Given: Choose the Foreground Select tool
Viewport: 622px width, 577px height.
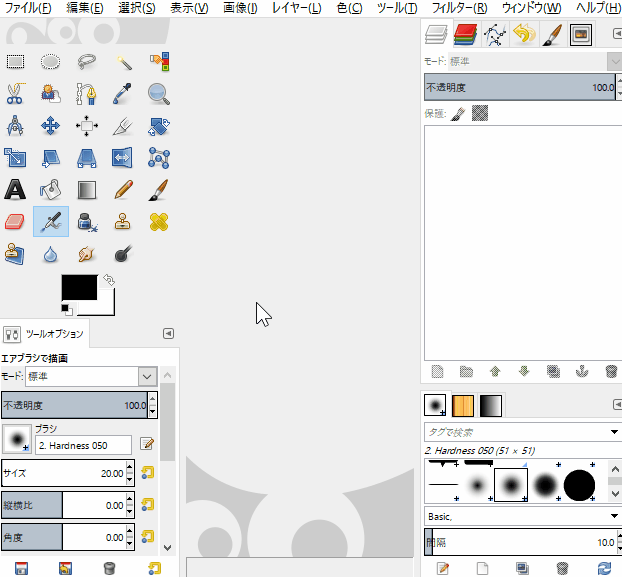Looking at the screenshot, I should pyautogui.click(x=50, y=94).
